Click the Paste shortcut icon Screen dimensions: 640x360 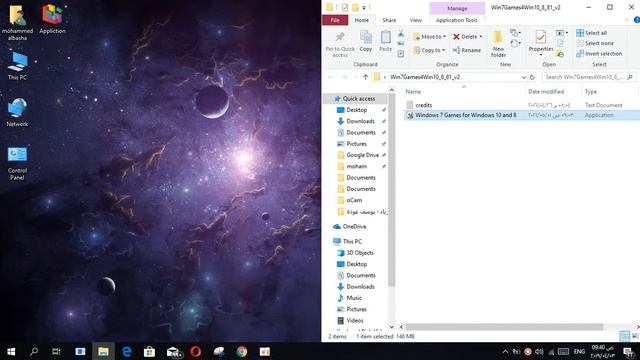pos(401,53)
